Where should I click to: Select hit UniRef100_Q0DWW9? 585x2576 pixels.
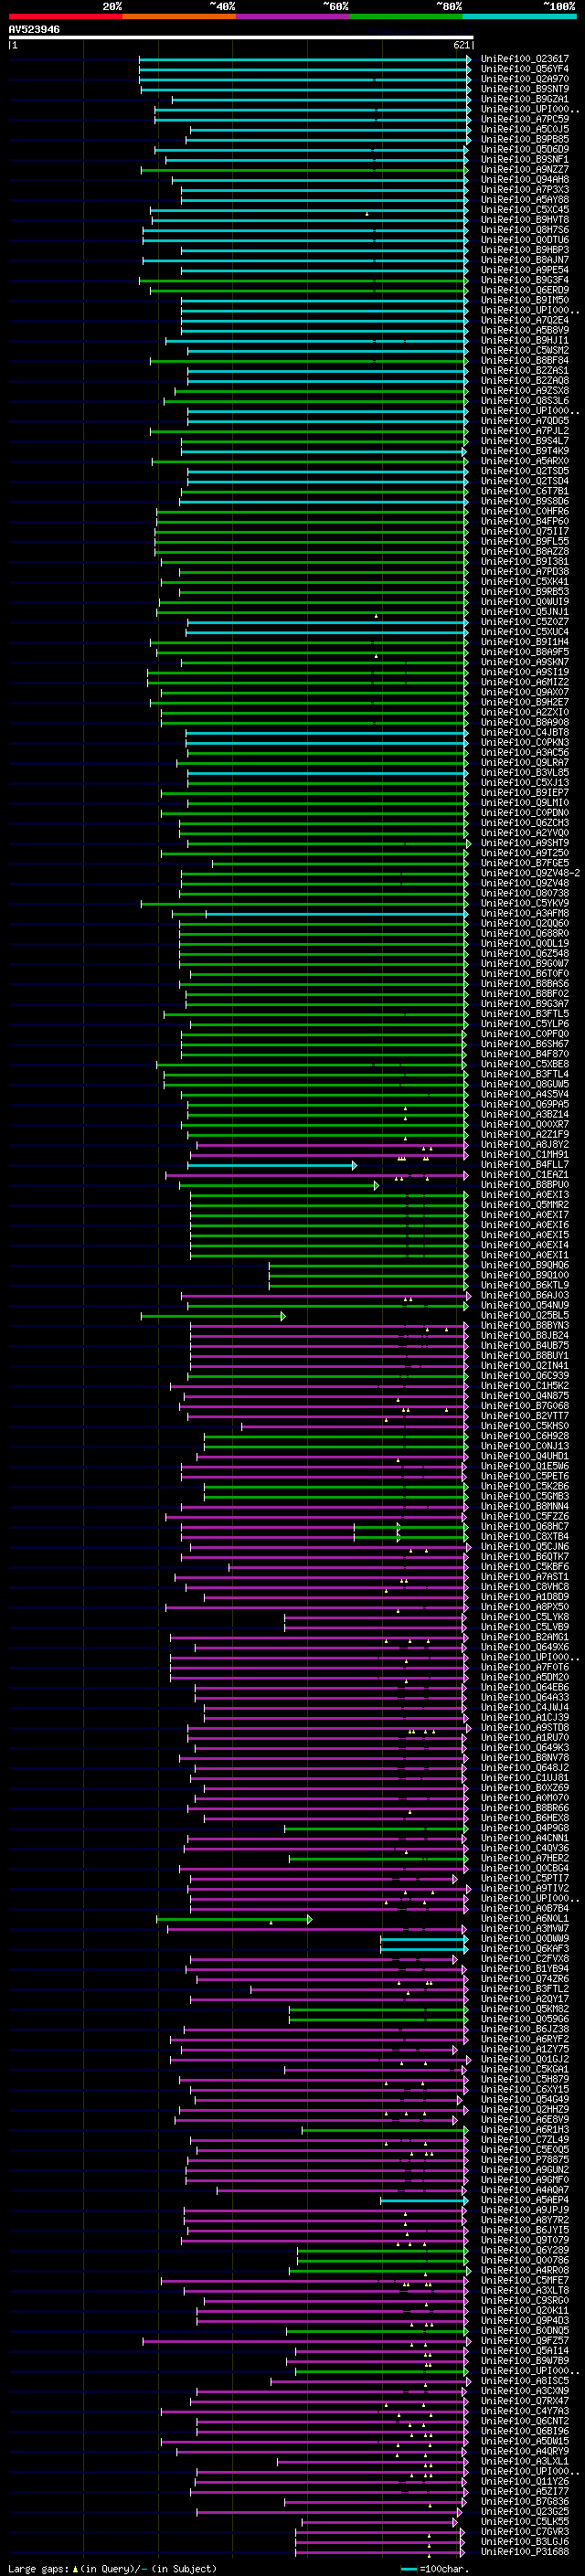tap(525, 1938)
